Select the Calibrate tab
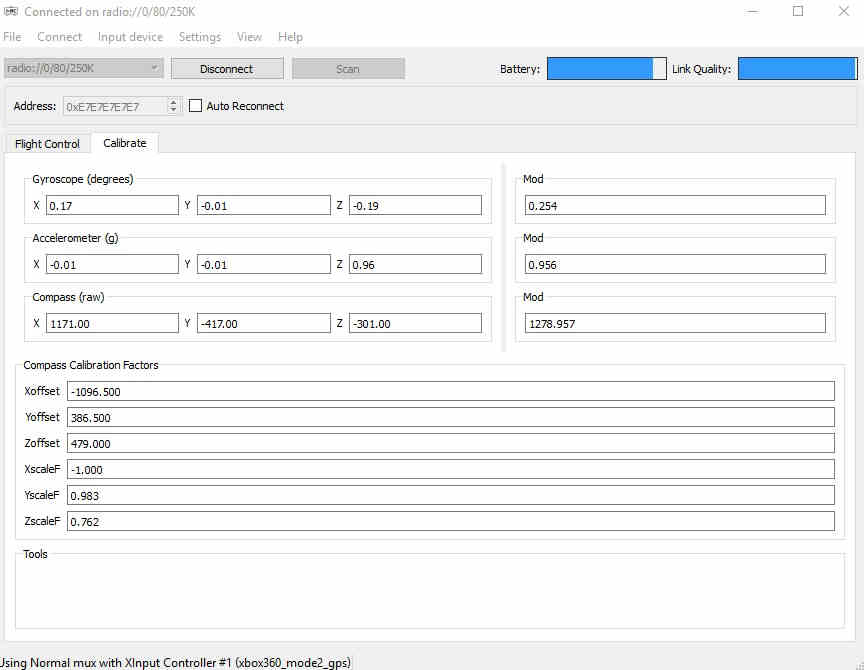The height and width of the screenshot is (670, 864). [125, 143]
